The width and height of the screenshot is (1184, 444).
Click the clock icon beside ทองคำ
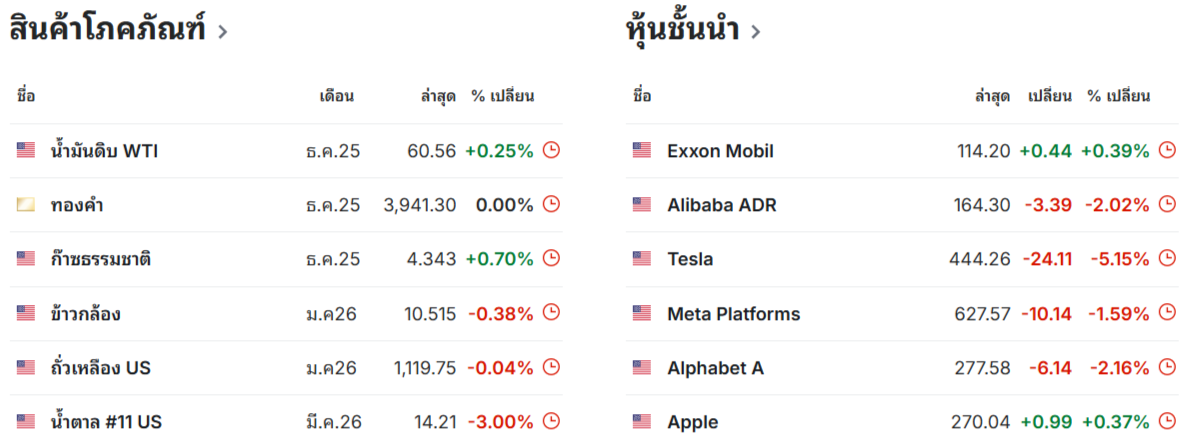coord(551,205)
